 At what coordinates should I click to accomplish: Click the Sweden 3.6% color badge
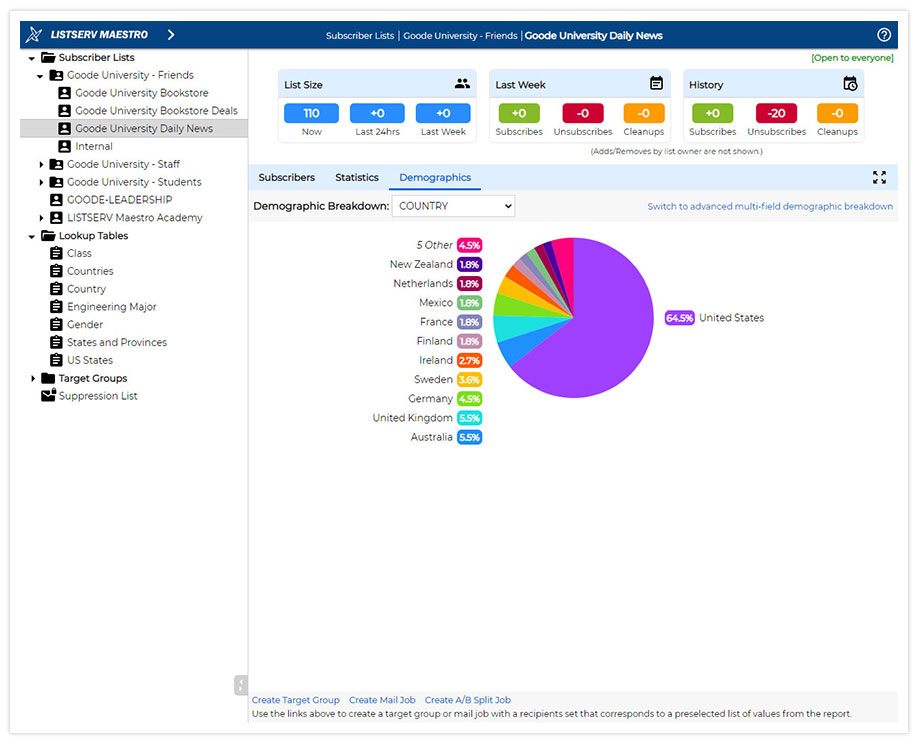(x=469, y=379)
